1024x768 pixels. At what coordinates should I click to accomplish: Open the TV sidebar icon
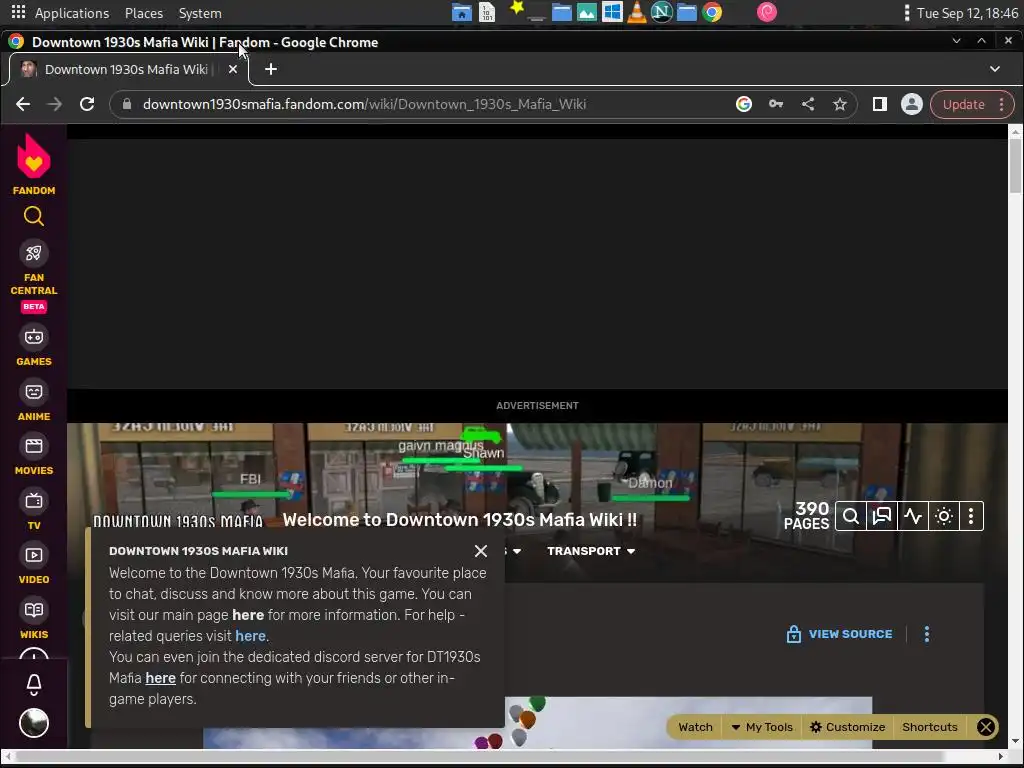[x=34, y=501]
